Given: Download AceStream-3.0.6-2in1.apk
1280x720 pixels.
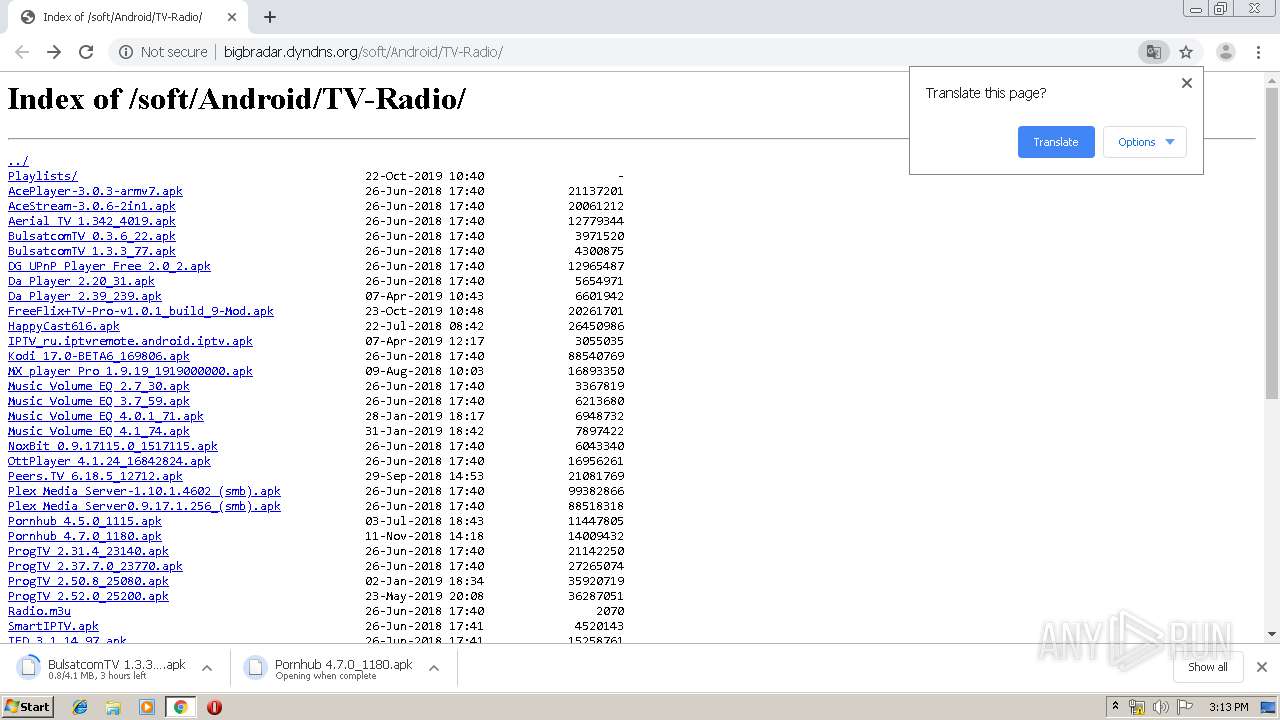Looking at the screenshot, I should pos(92,206).
